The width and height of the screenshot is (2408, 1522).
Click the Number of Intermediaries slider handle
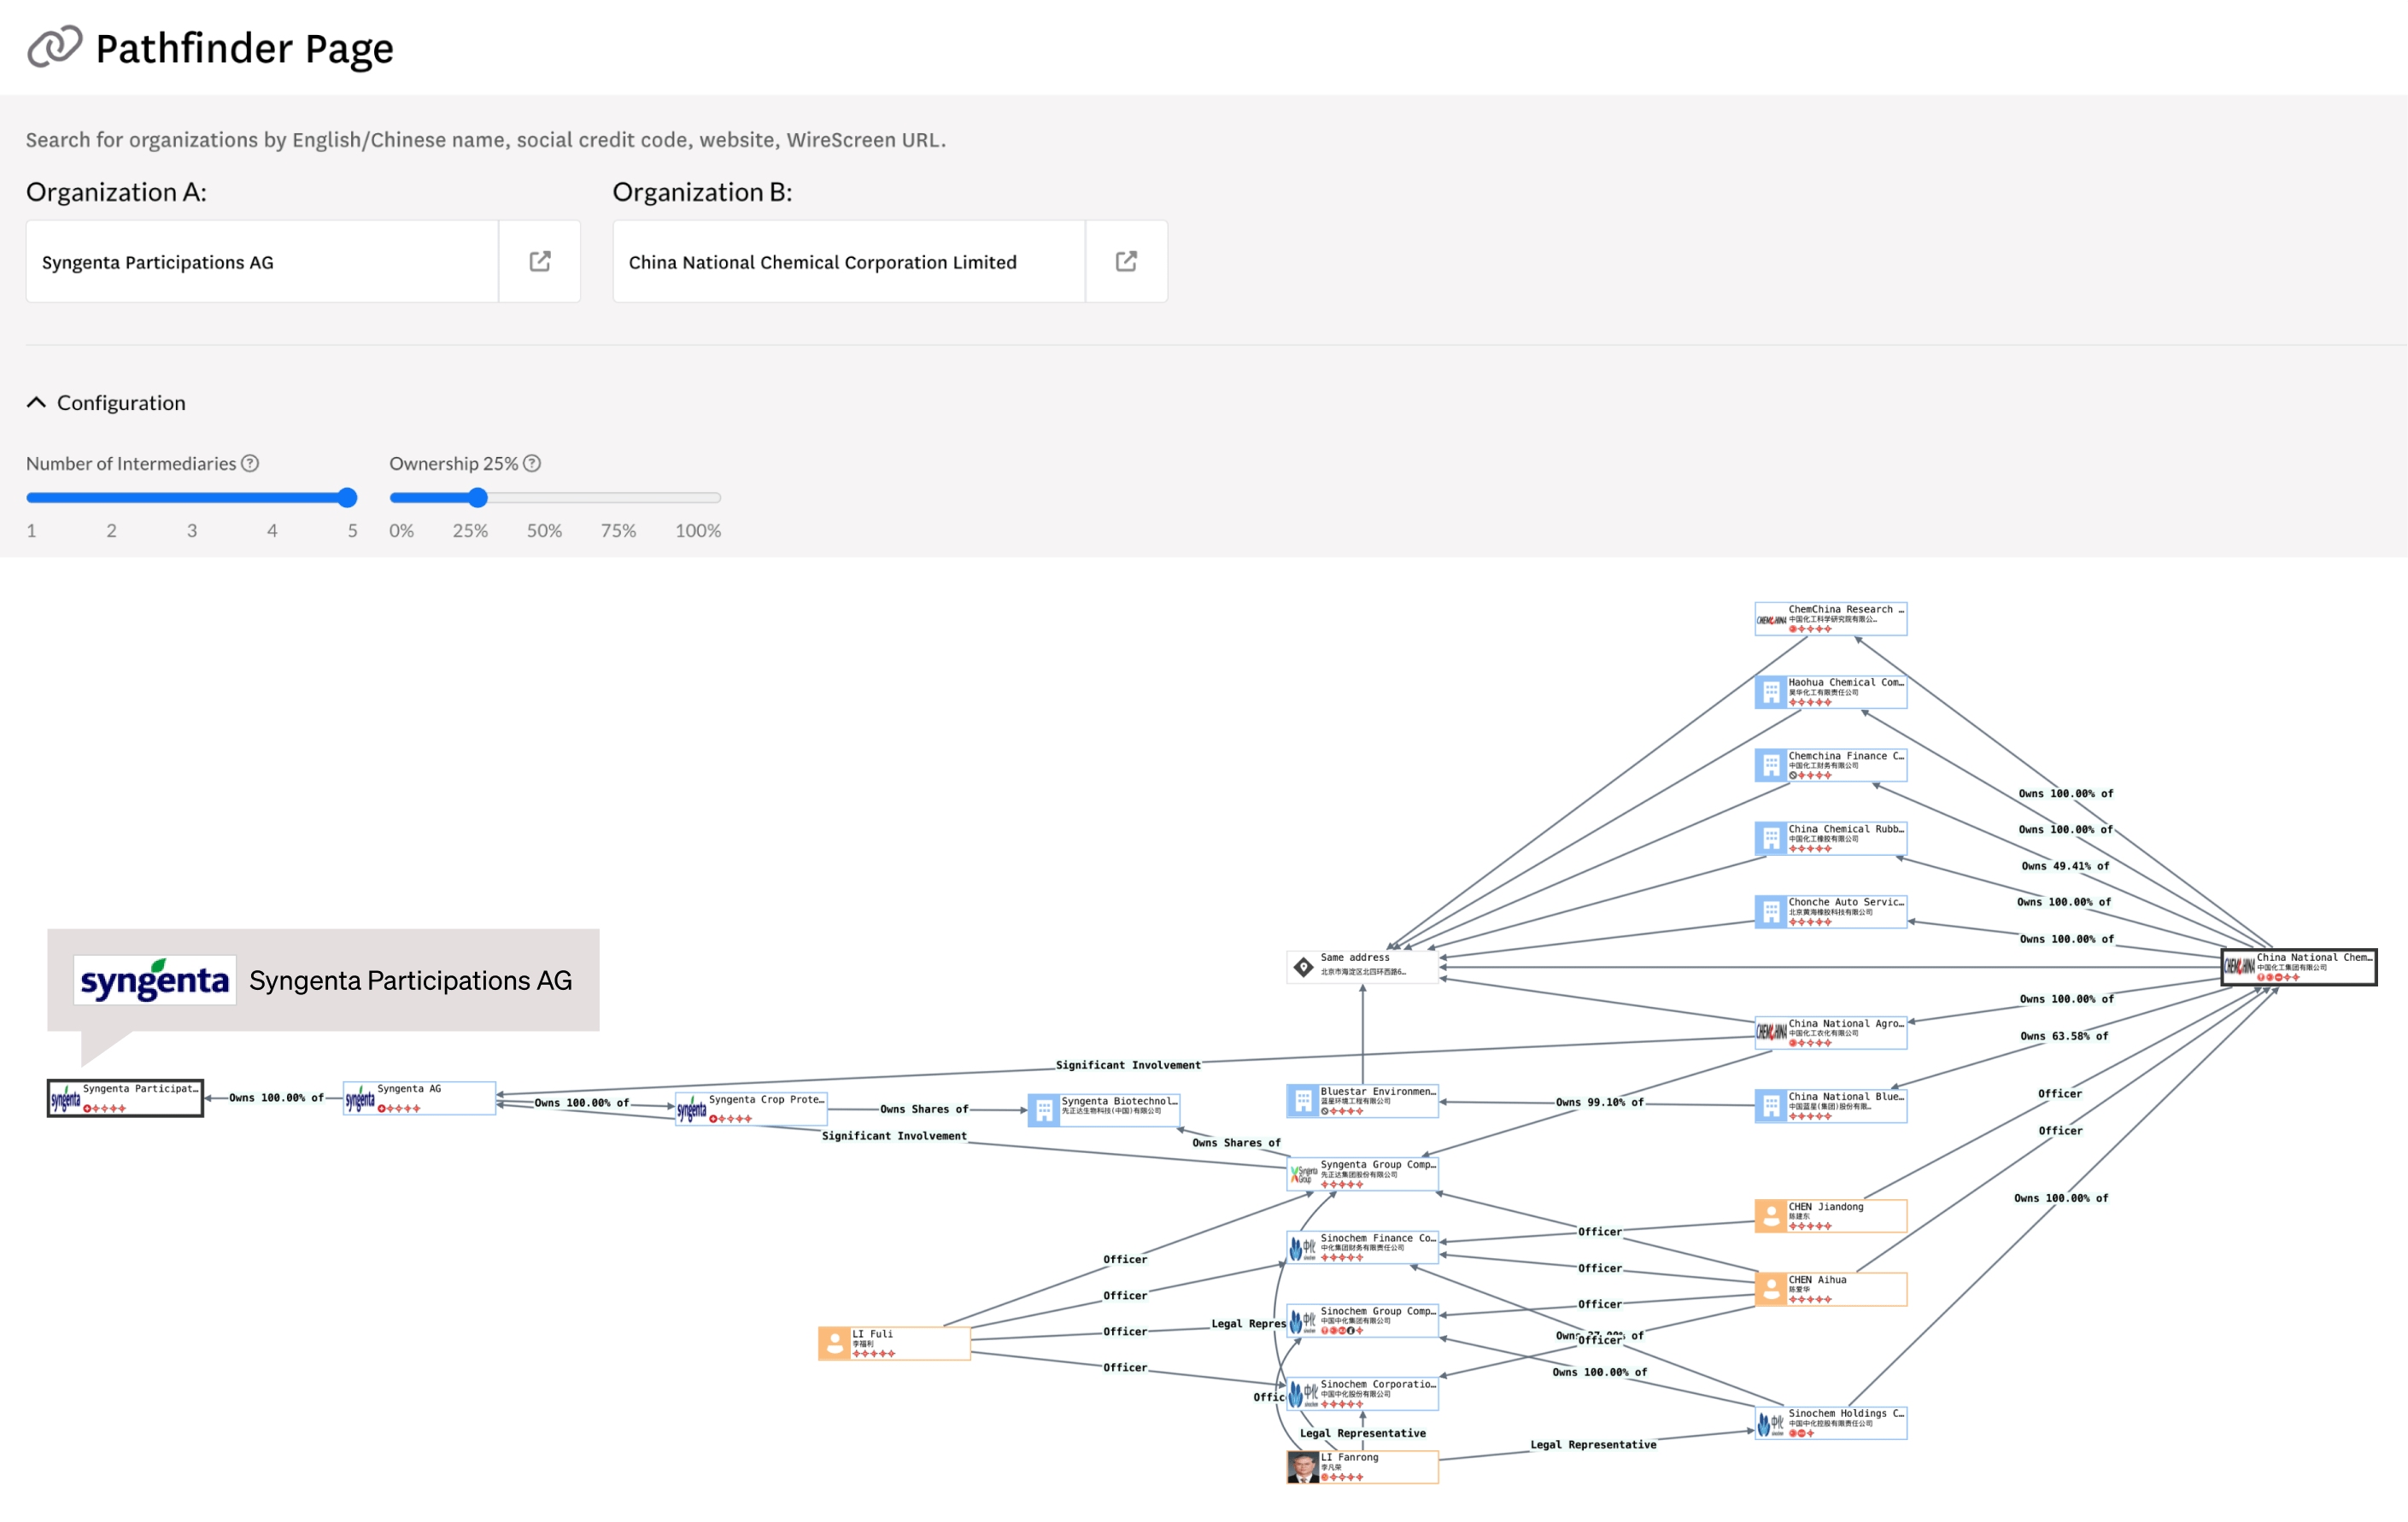pos(347,497)
